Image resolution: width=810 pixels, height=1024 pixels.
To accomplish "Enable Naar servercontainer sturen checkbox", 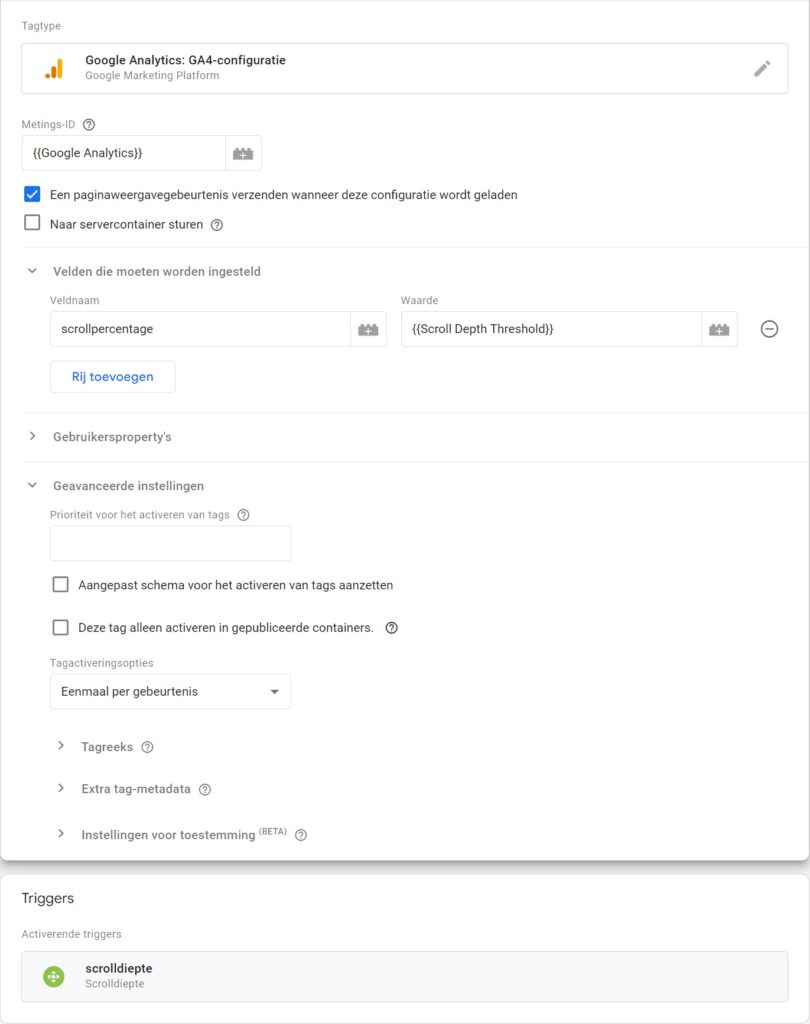I will (x=32, y=223).
